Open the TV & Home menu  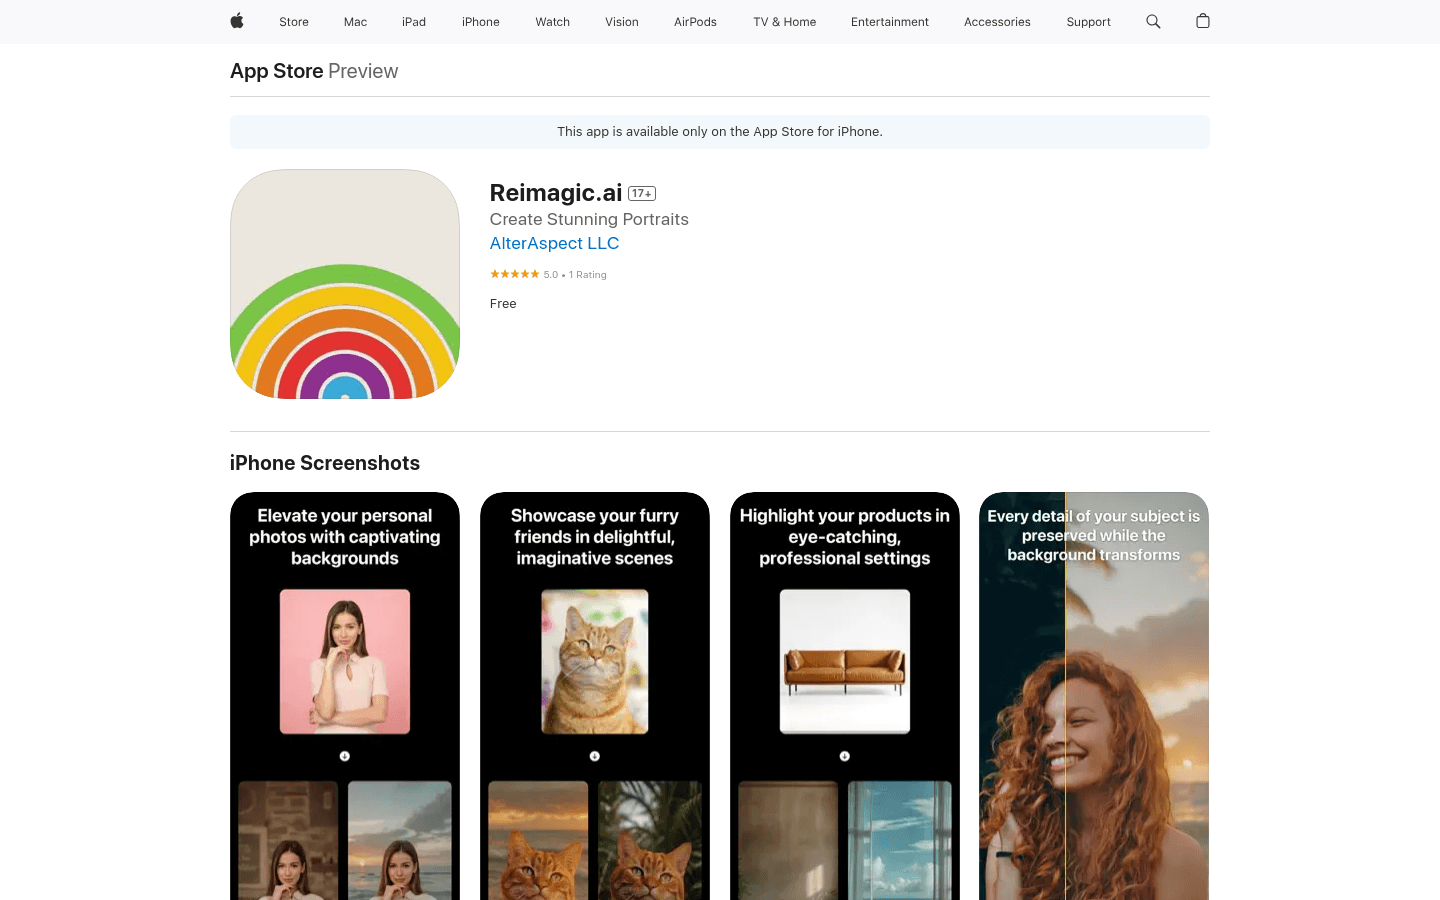click(785, 22)
